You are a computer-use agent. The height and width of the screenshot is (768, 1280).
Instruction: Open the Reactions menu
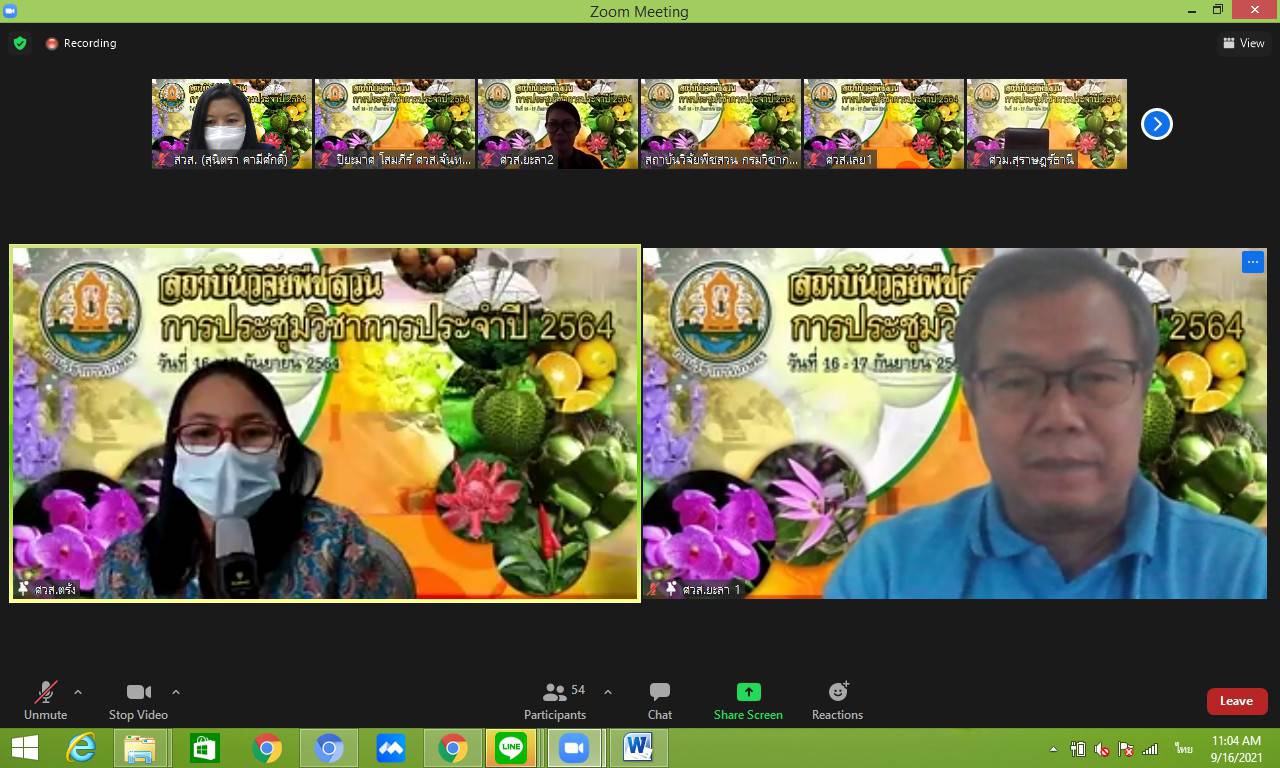(x=837, y=700)
